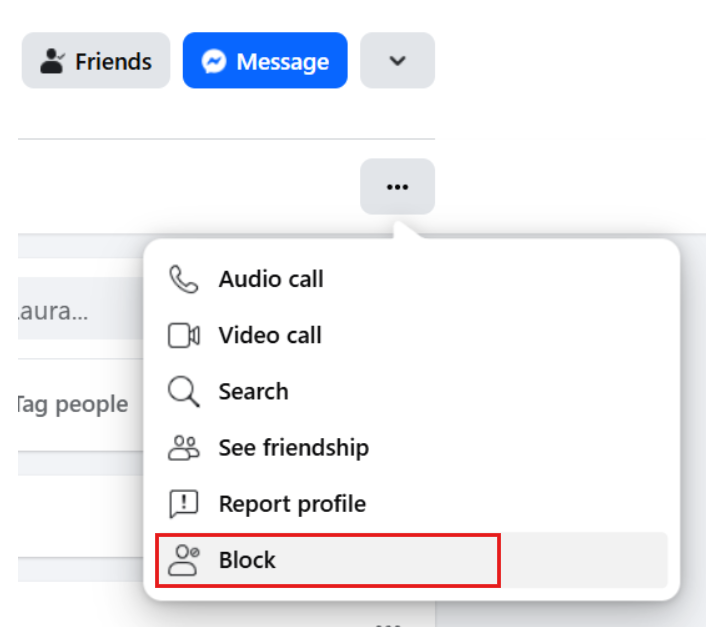Select the Search text label in the menu
This screenshot has height=627, width=706.
click(253, 392)
